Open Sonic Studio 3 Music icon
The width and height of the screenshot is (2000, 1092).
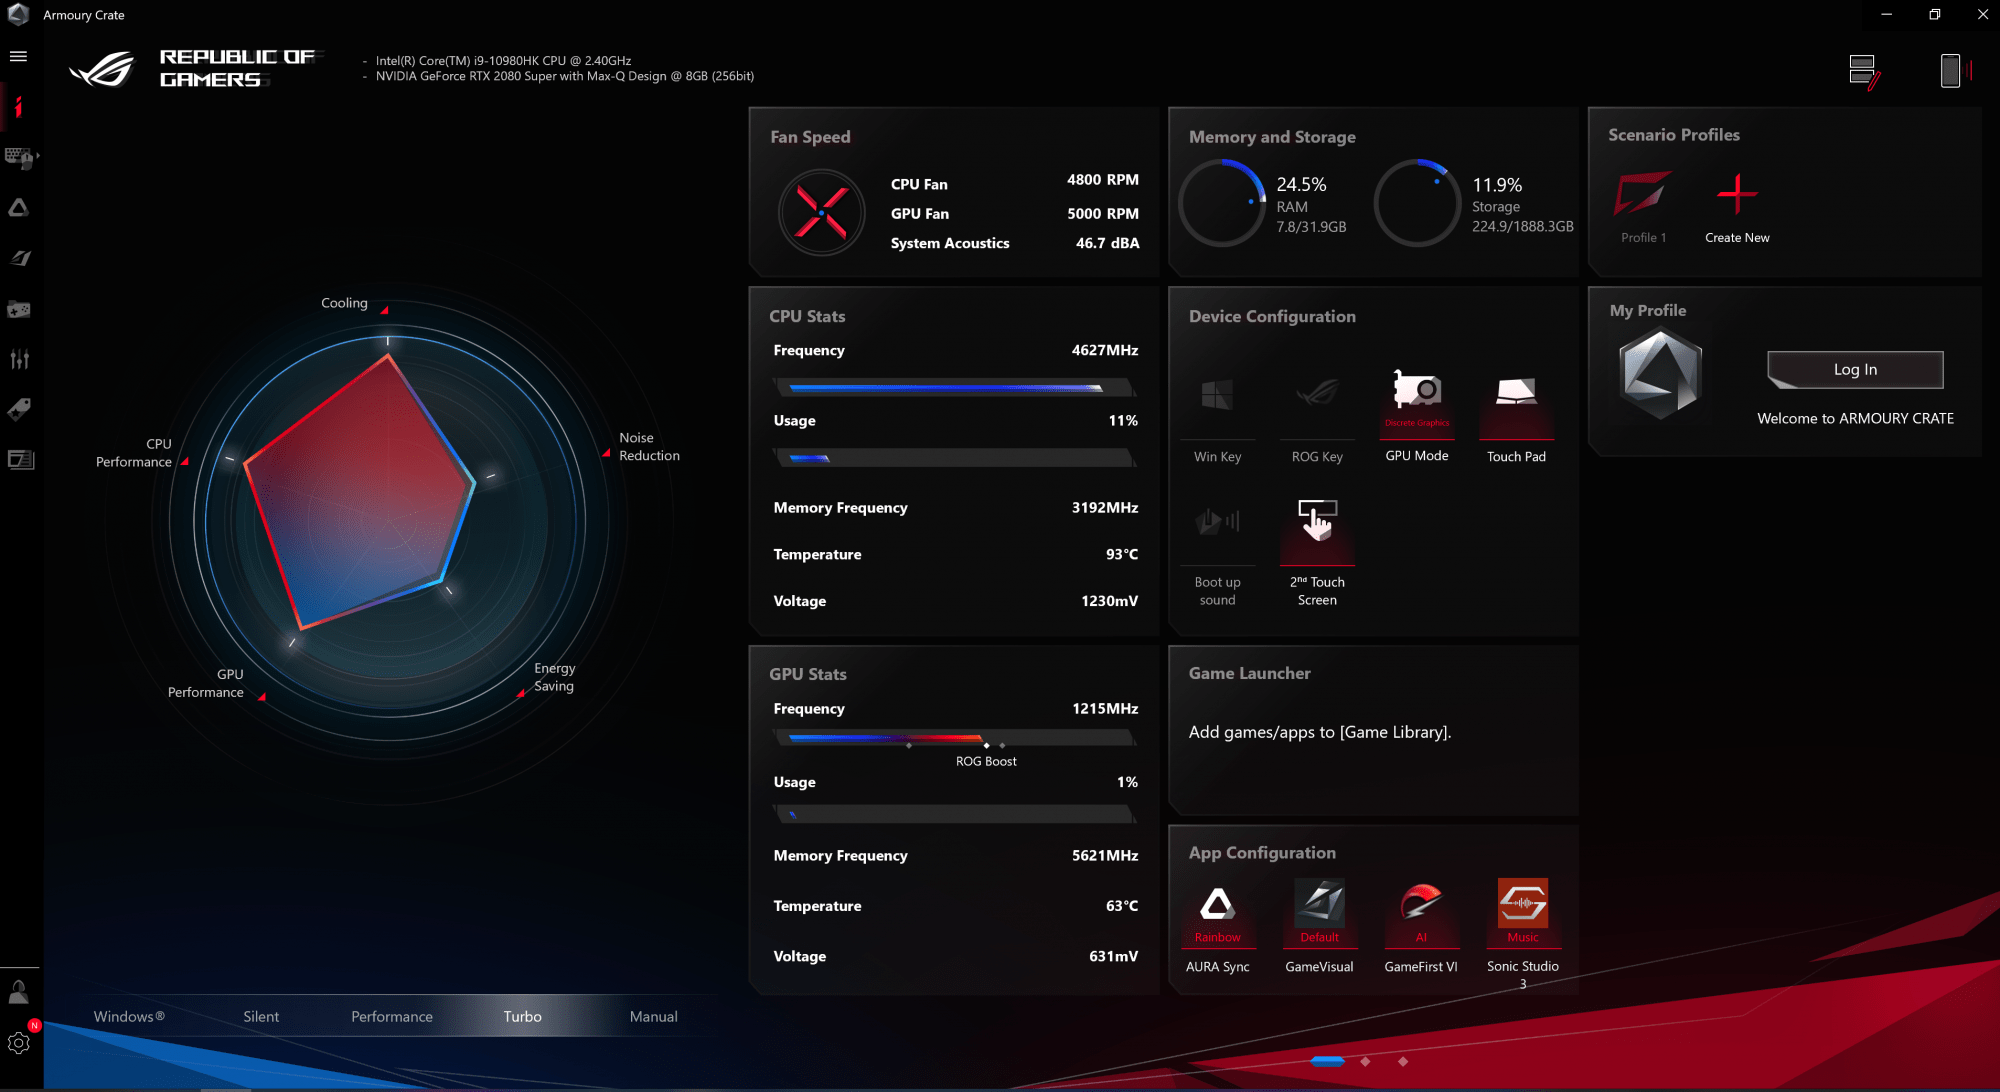(x=1522, y=905)
